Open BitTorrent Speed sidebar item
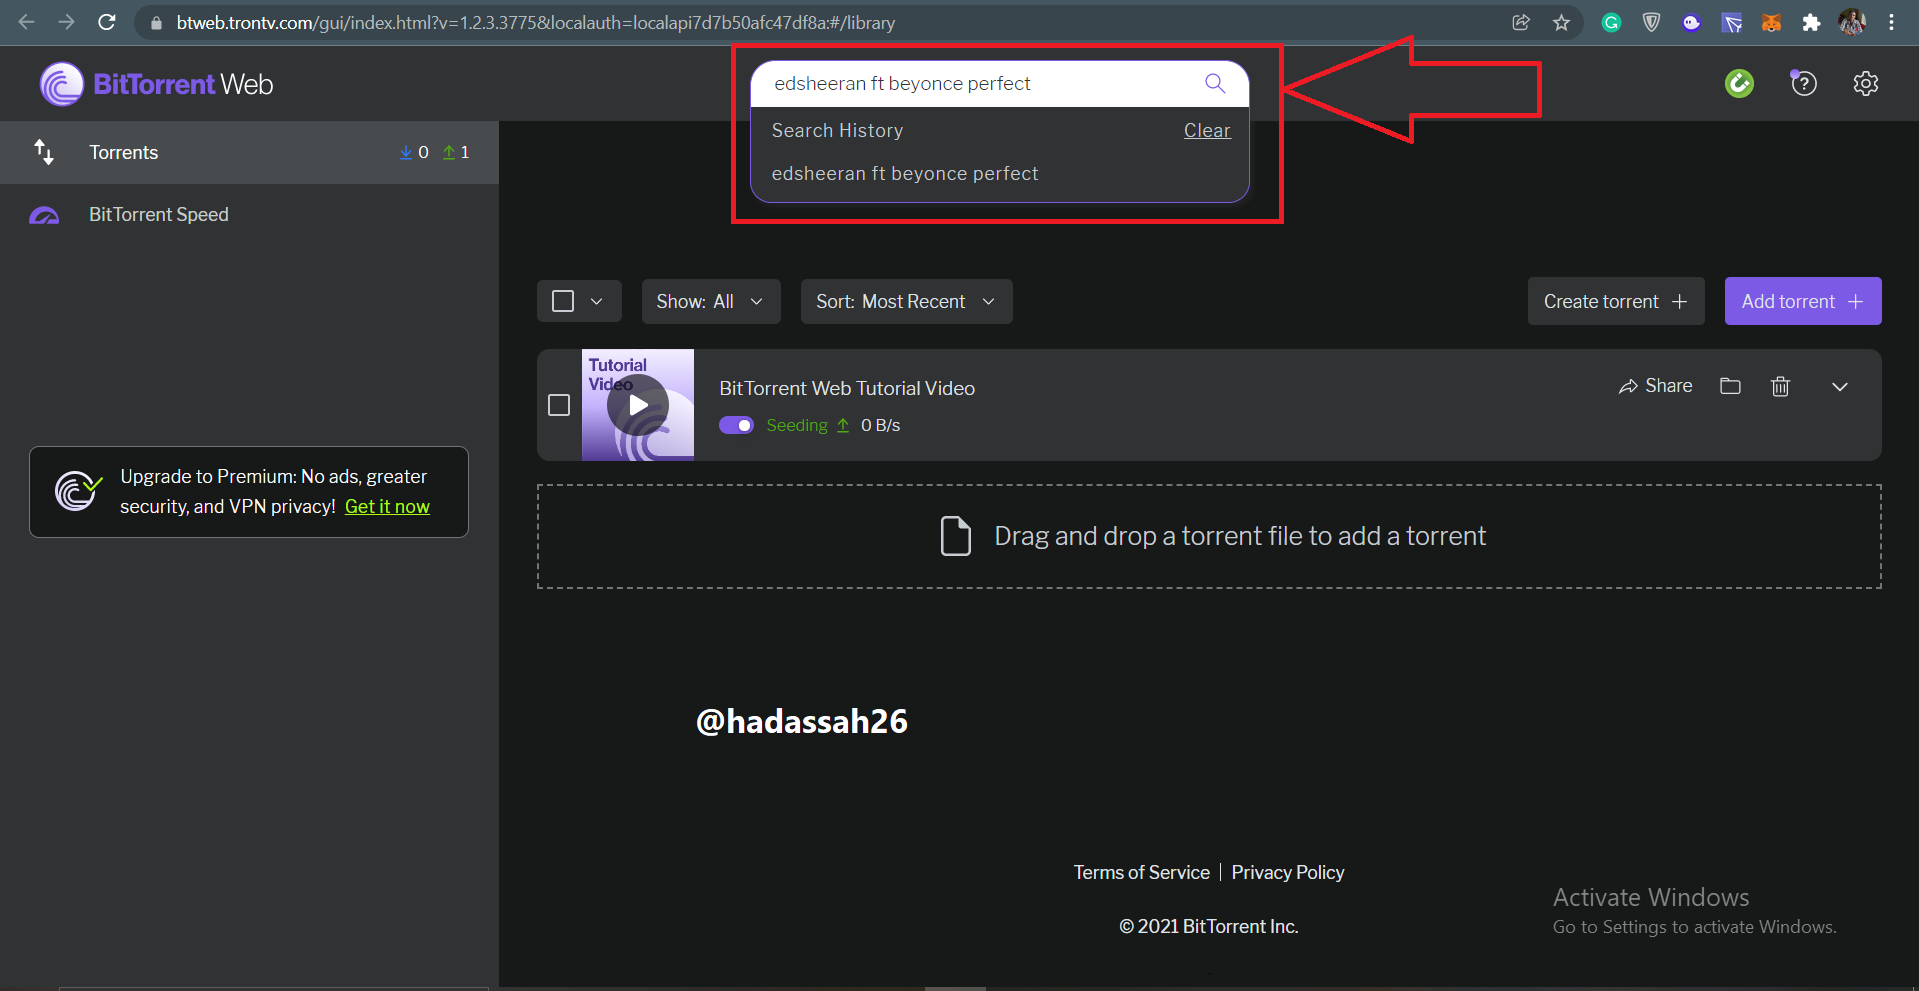The image size is (1919, 991). (x=249, y=215)
